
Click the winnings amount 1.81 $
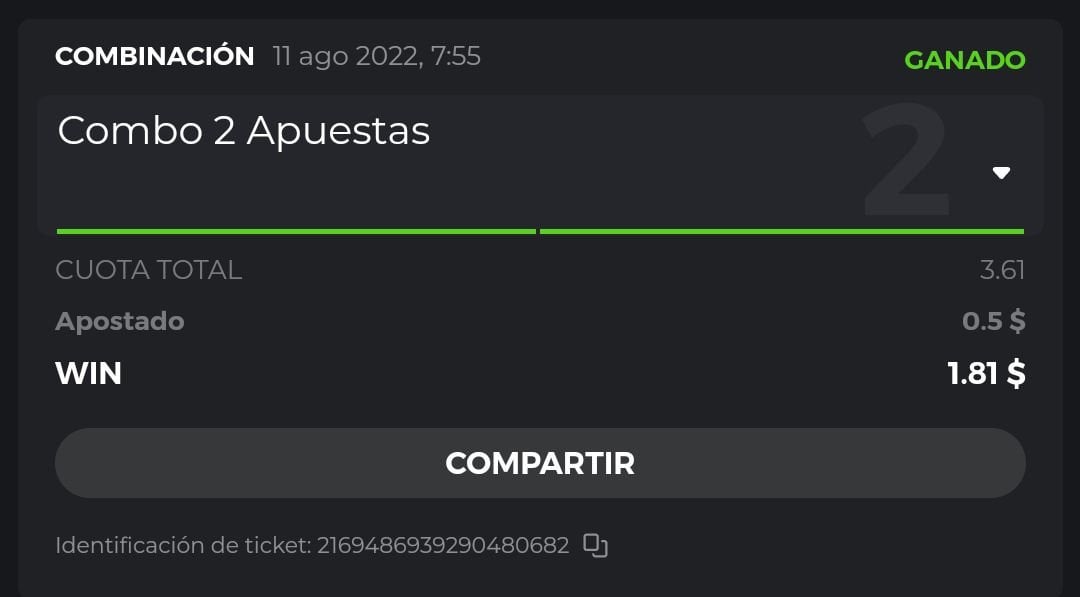pyautogui.click(x=986, y=373)
